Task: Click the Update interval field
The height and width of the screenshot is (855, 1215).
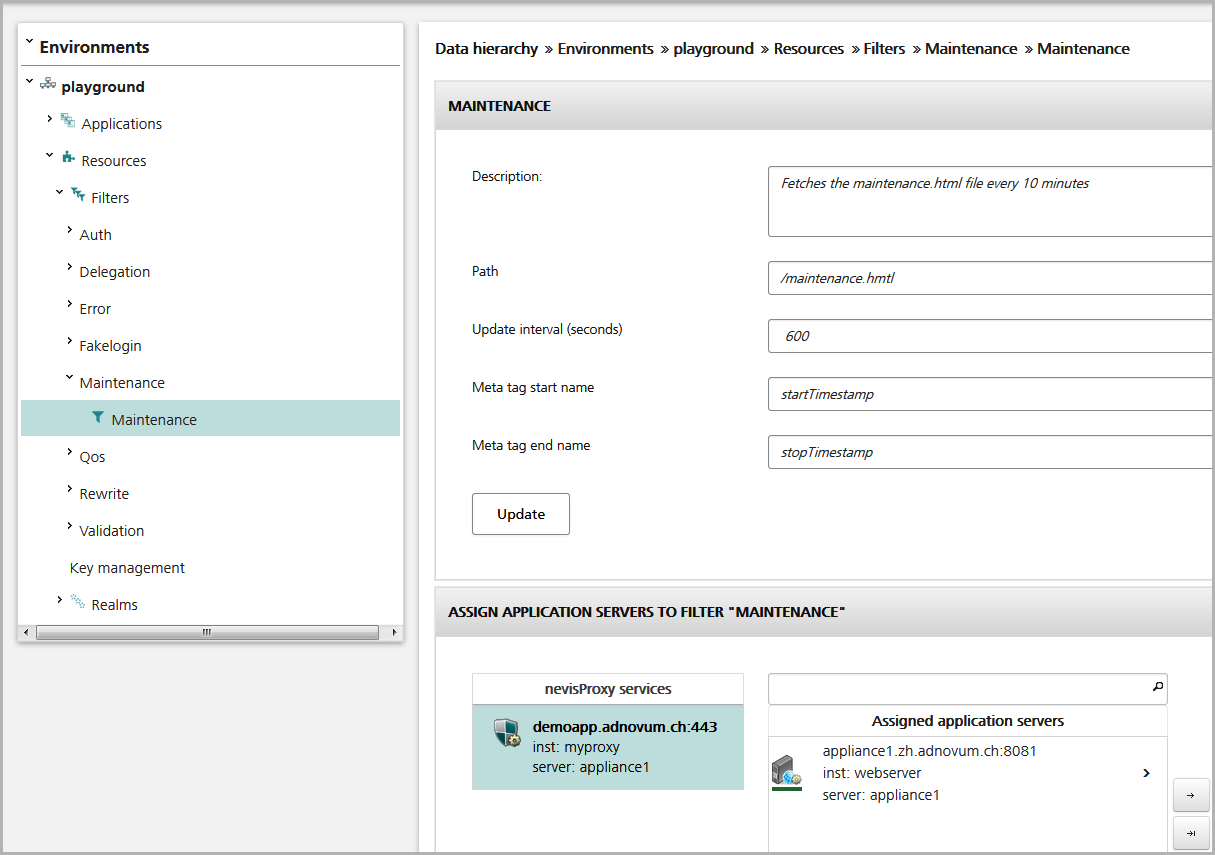Action: [991, 336]
